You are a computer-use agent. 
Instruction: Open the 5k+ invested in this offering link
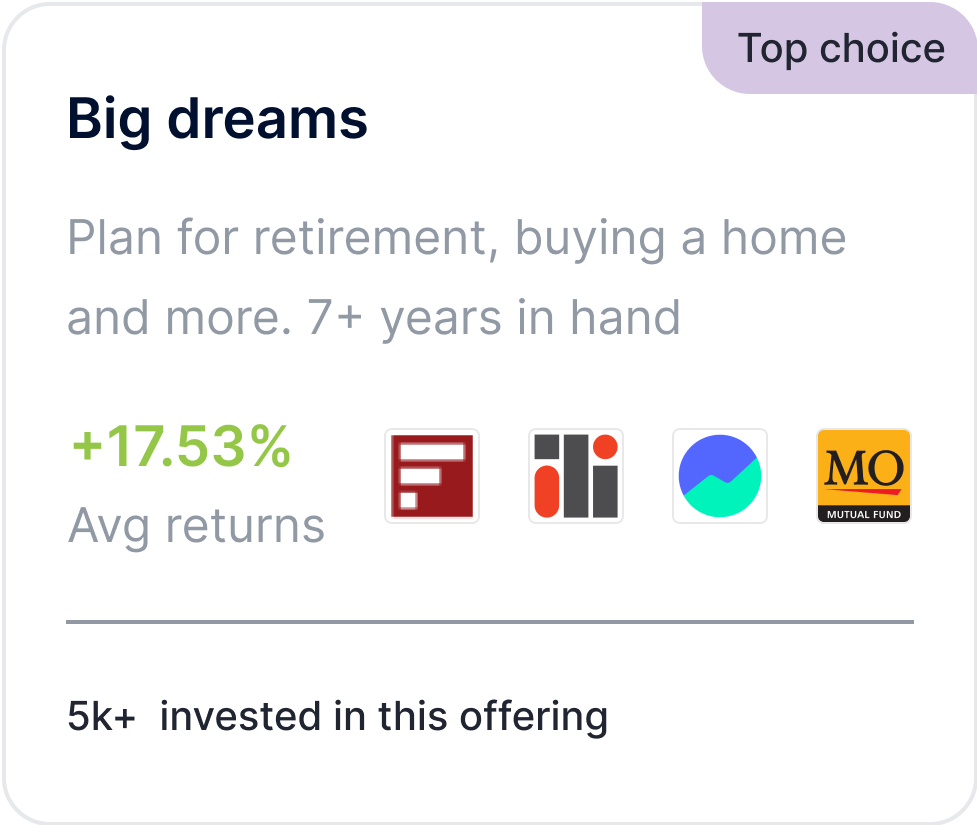(336, 715)
